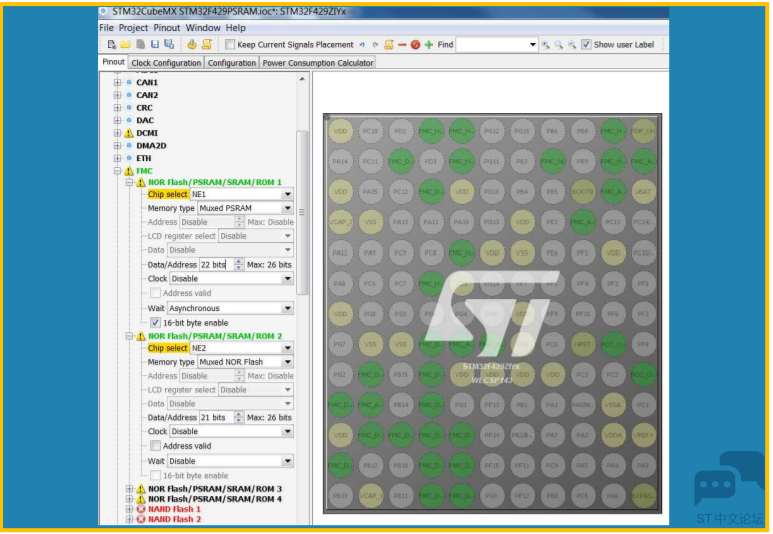Click the peripheral tree vertical scrollbar

click(x=302, y=212)
